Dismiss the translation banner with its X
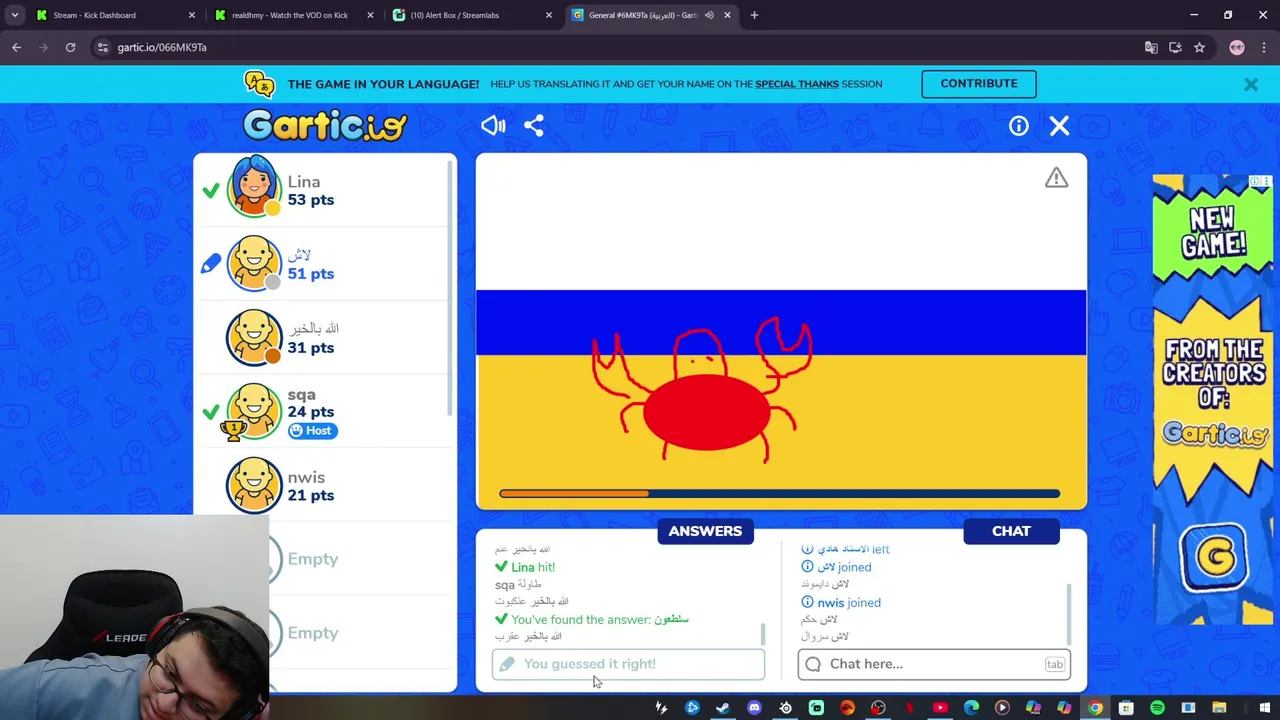This screenshot has width=1280, height=720. (x=1251, y=85)
